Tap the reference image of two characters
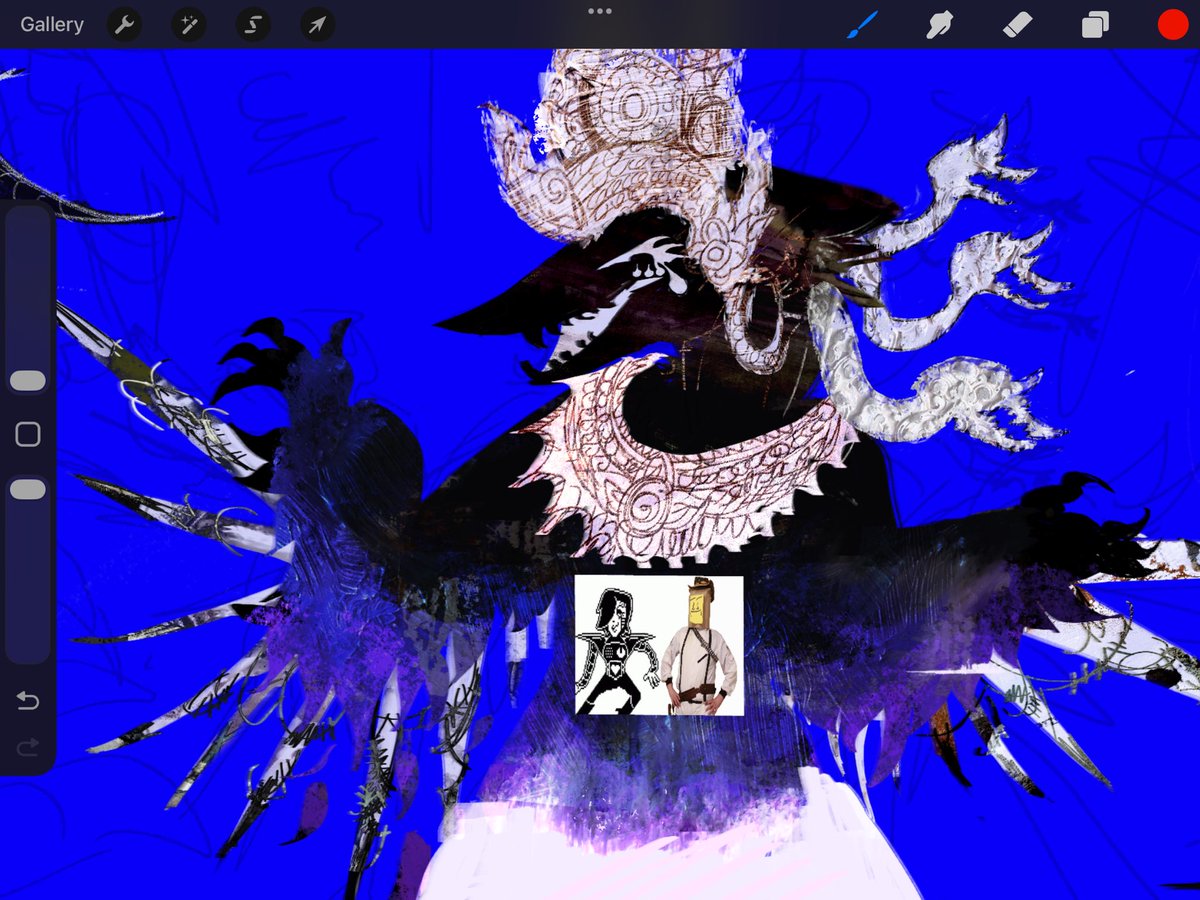This screenshot has height=900, width=1200. [659, 645]
